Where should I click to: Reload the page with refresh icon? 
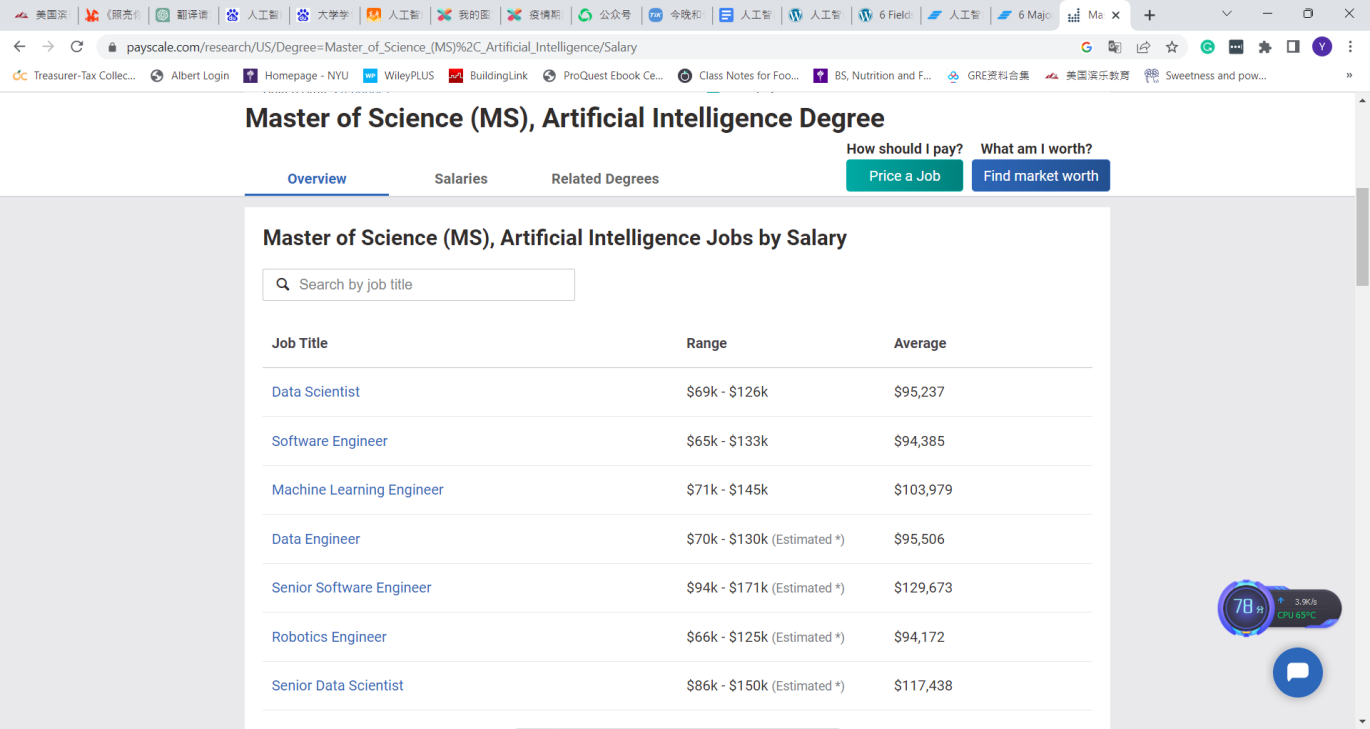pos(77,47)
